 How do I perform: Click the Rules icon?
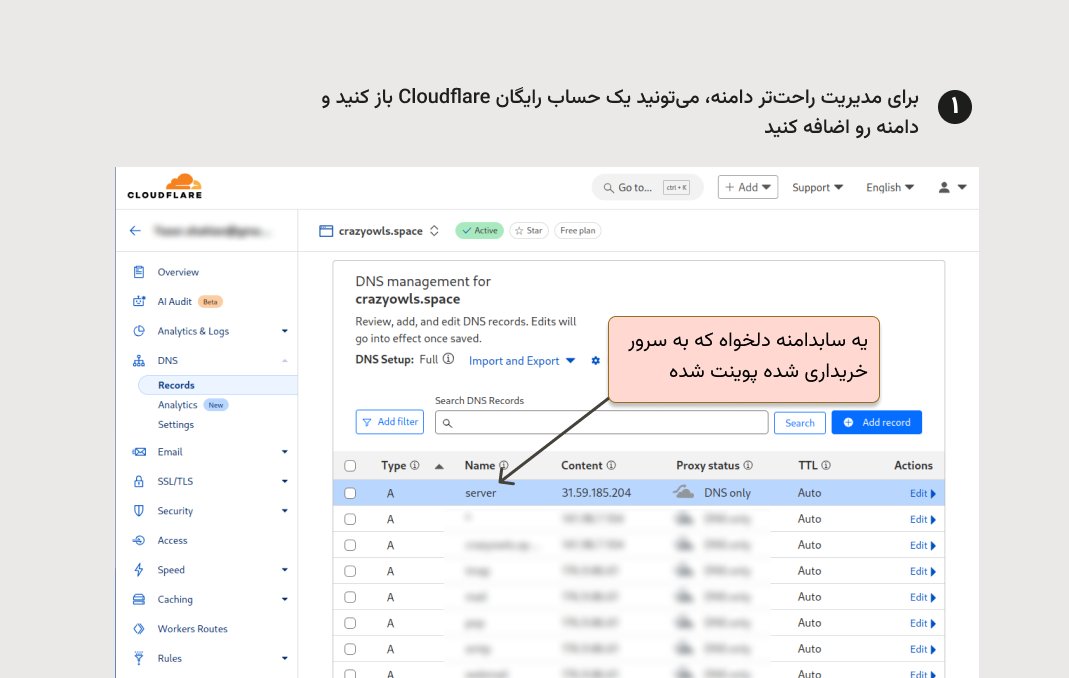pyautogui.click(x=139, y=658)
